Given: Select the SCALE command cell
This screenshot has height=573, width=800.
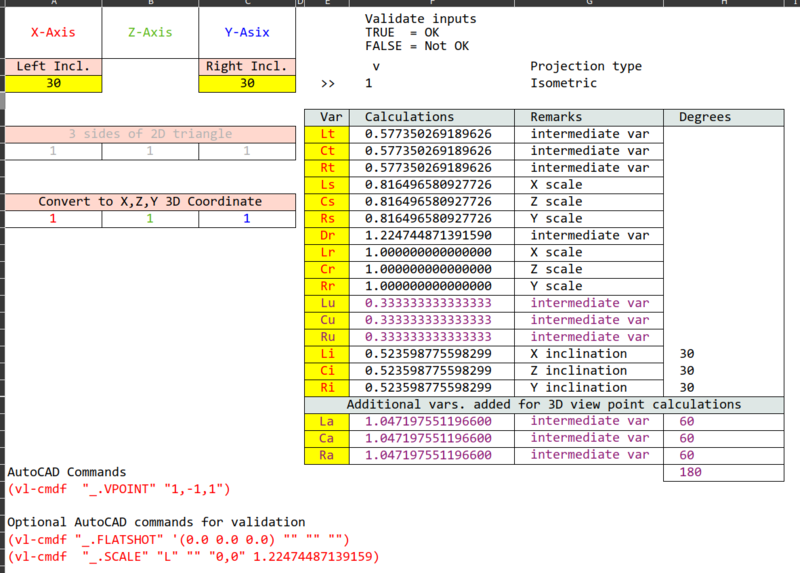Looking at the screenshot, I should [193, 557].
